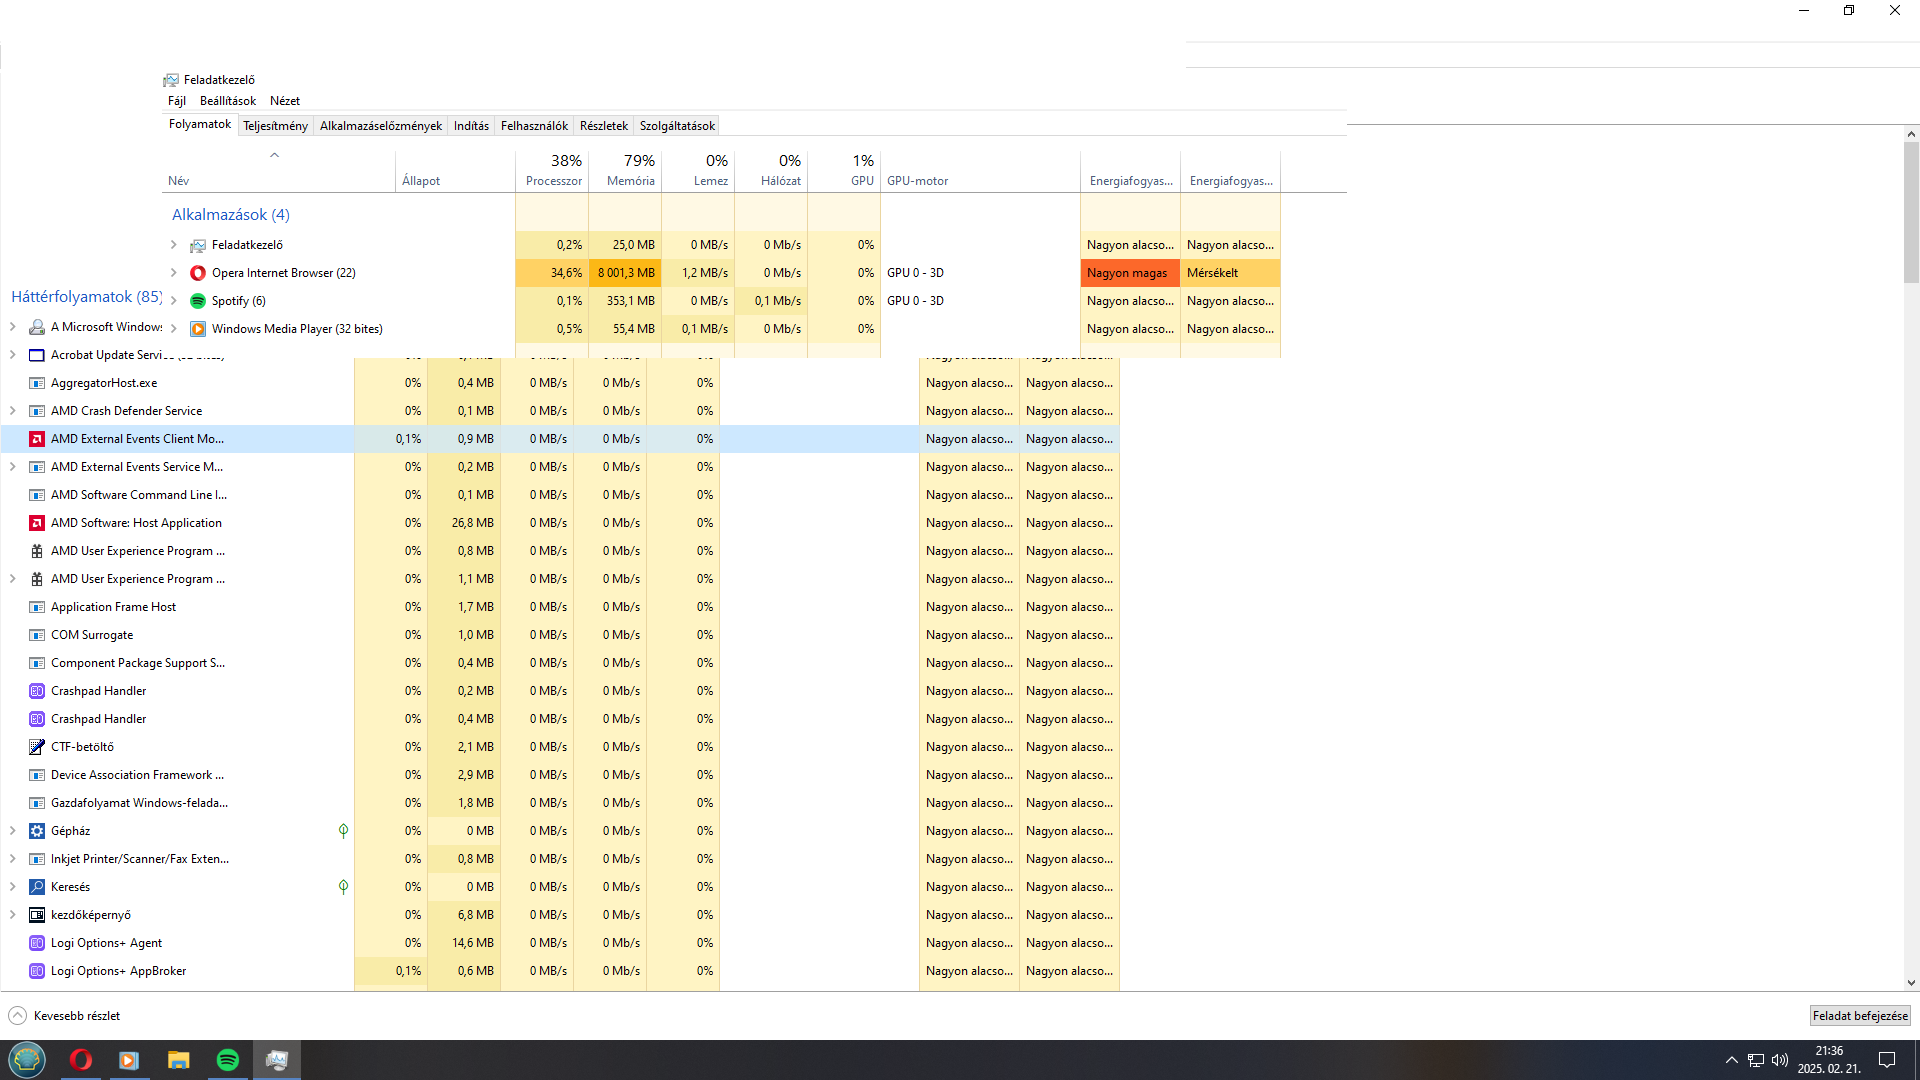Click the vertical scrollbar thumb
The image size is (1920, 1080).
(x=1911, y=212)
